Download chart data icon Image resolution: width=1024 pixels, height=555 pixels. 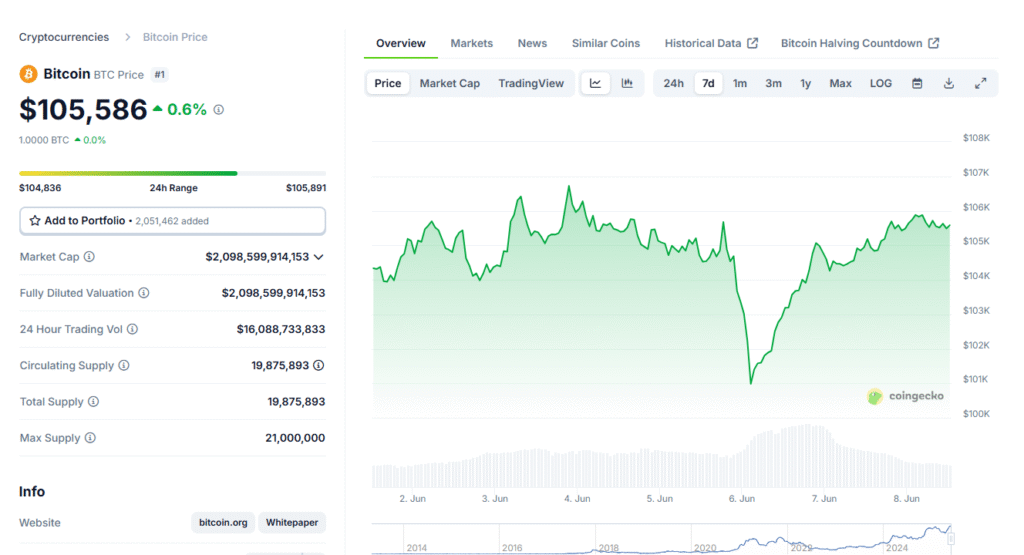pyautogui.click(x=949, y=84)
